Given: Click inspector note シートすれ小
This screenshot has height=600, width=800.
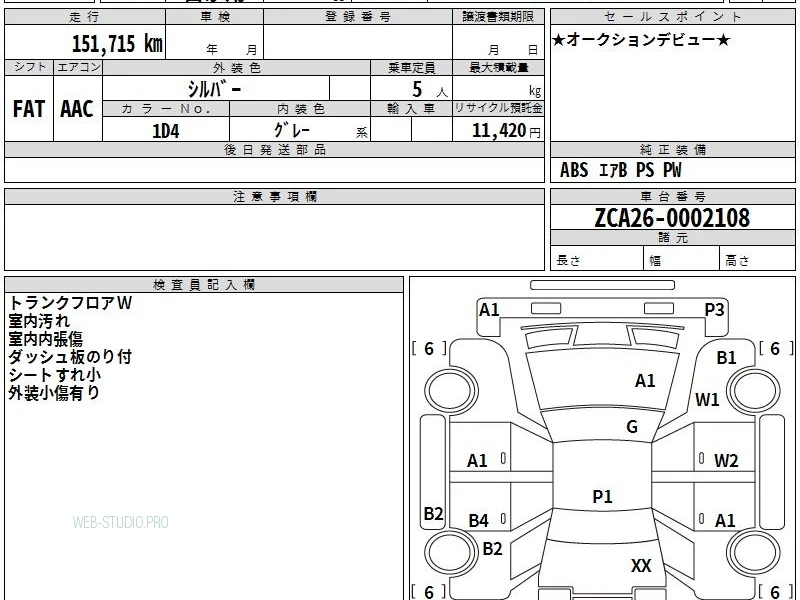Looking at the screenshot, I should [x=55, y=374].
